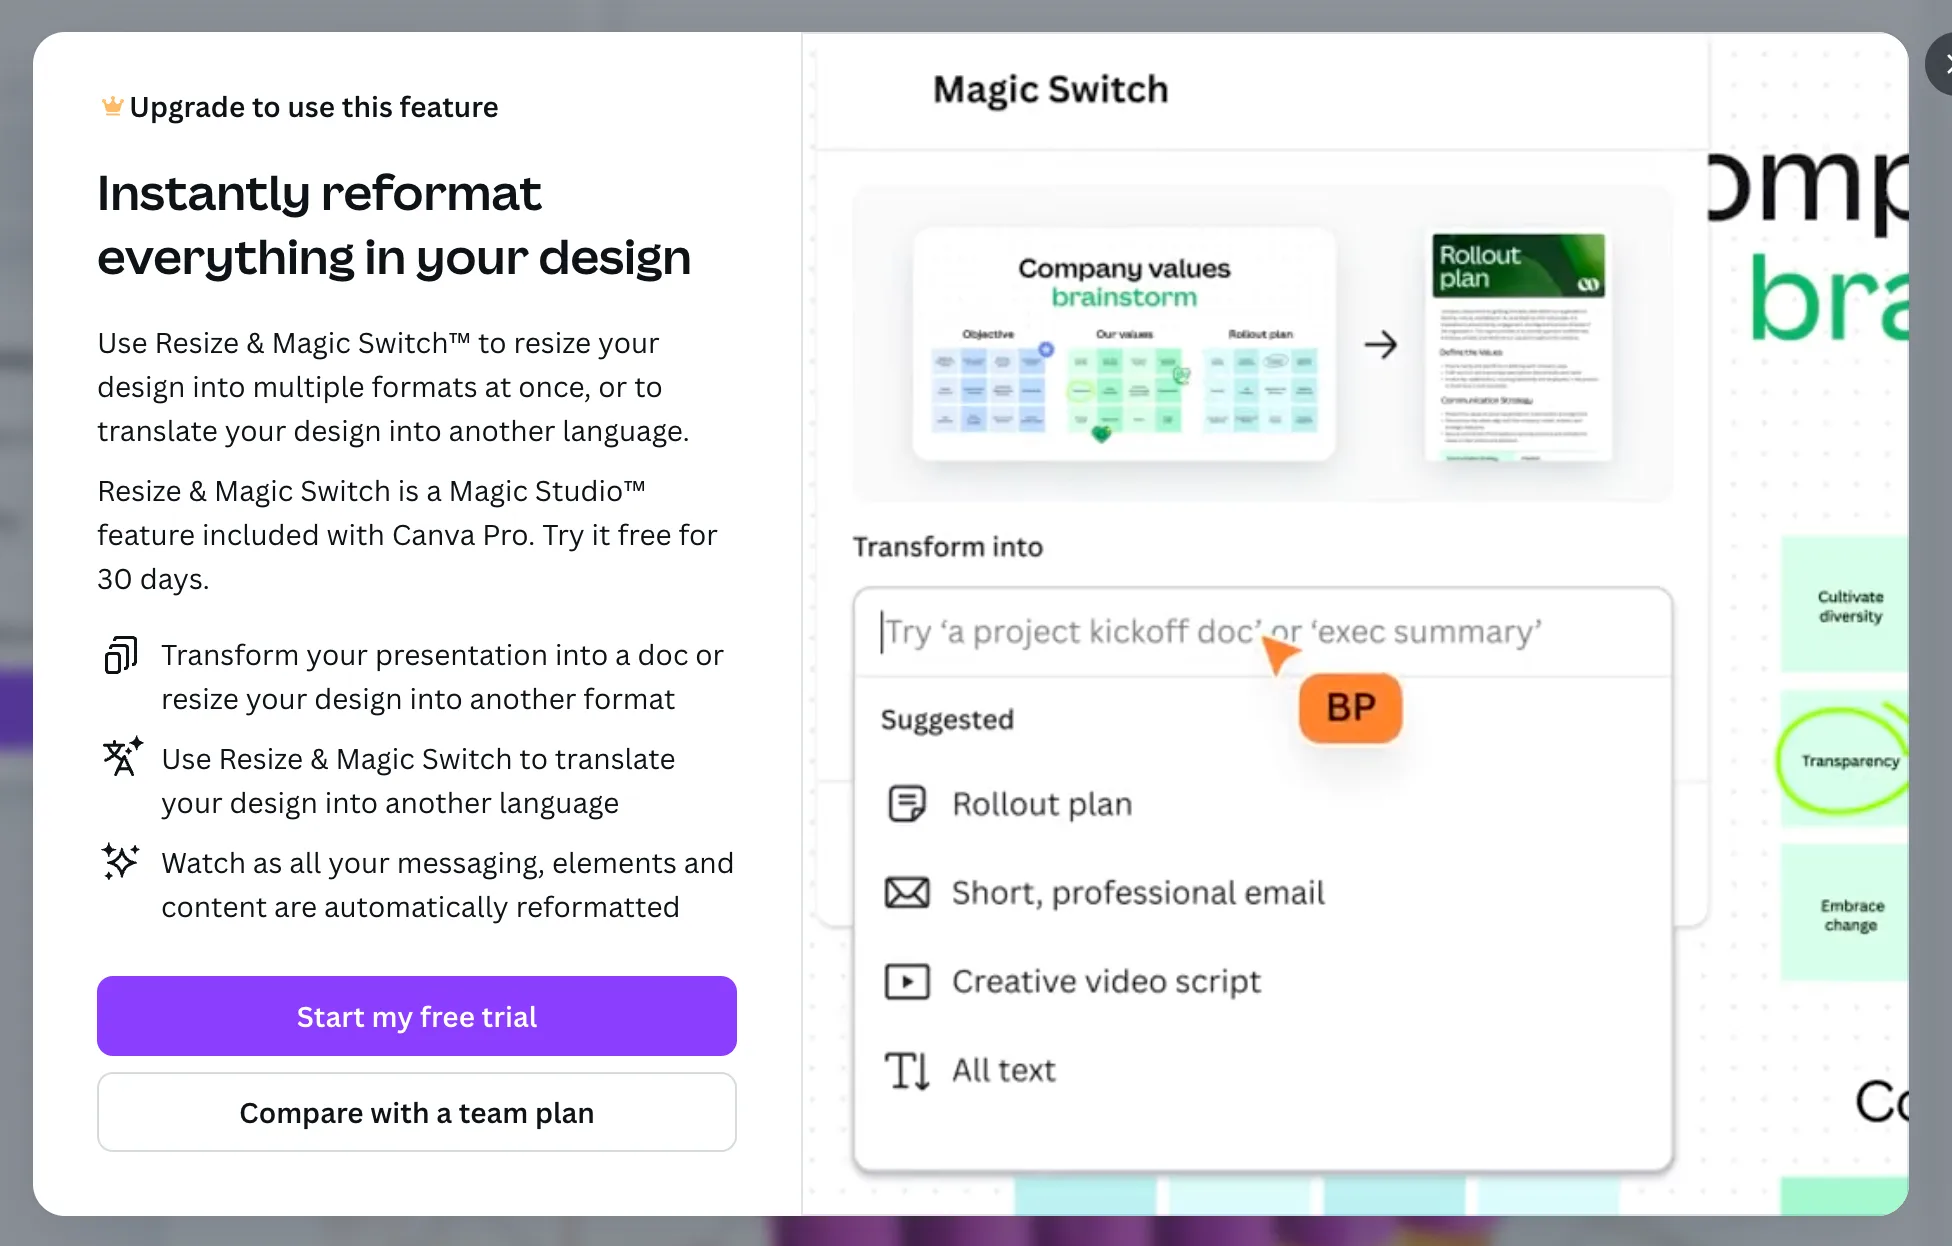Click the Company values brainstorm thumbnail
The width and height of the screenshot is (1952, 1246).
[1124, 344]
